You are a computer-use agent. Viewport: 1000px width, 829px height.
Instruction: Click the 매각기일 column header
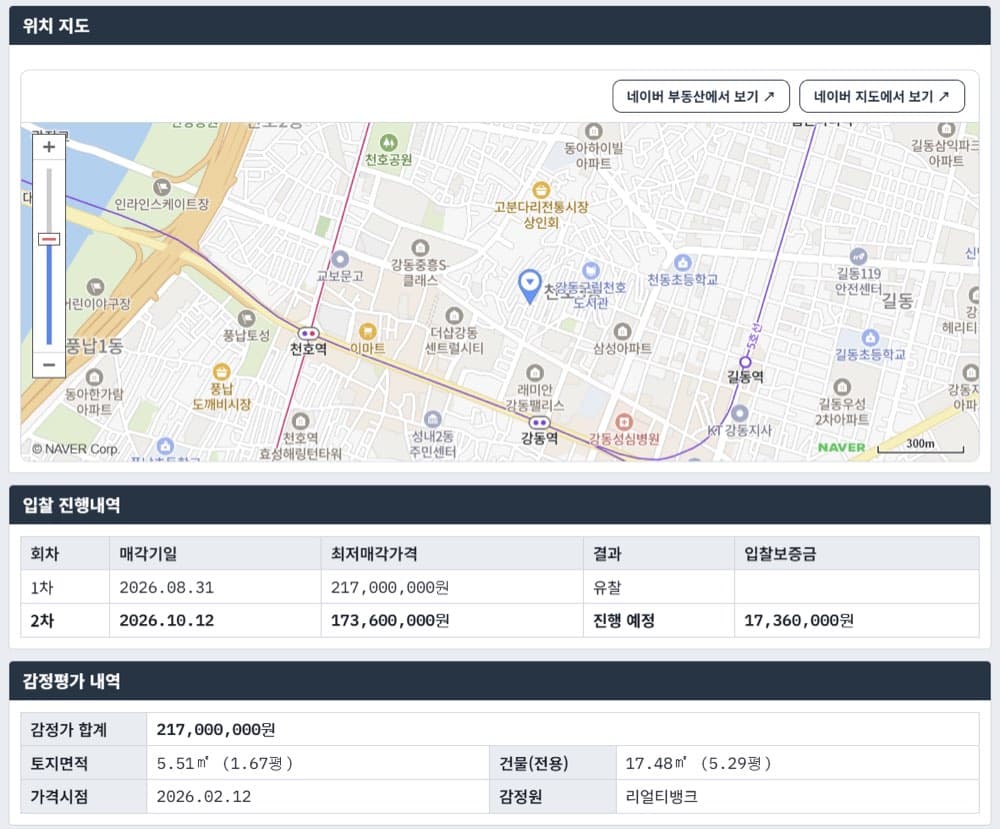pyautogui.click(x=215, y=554)
